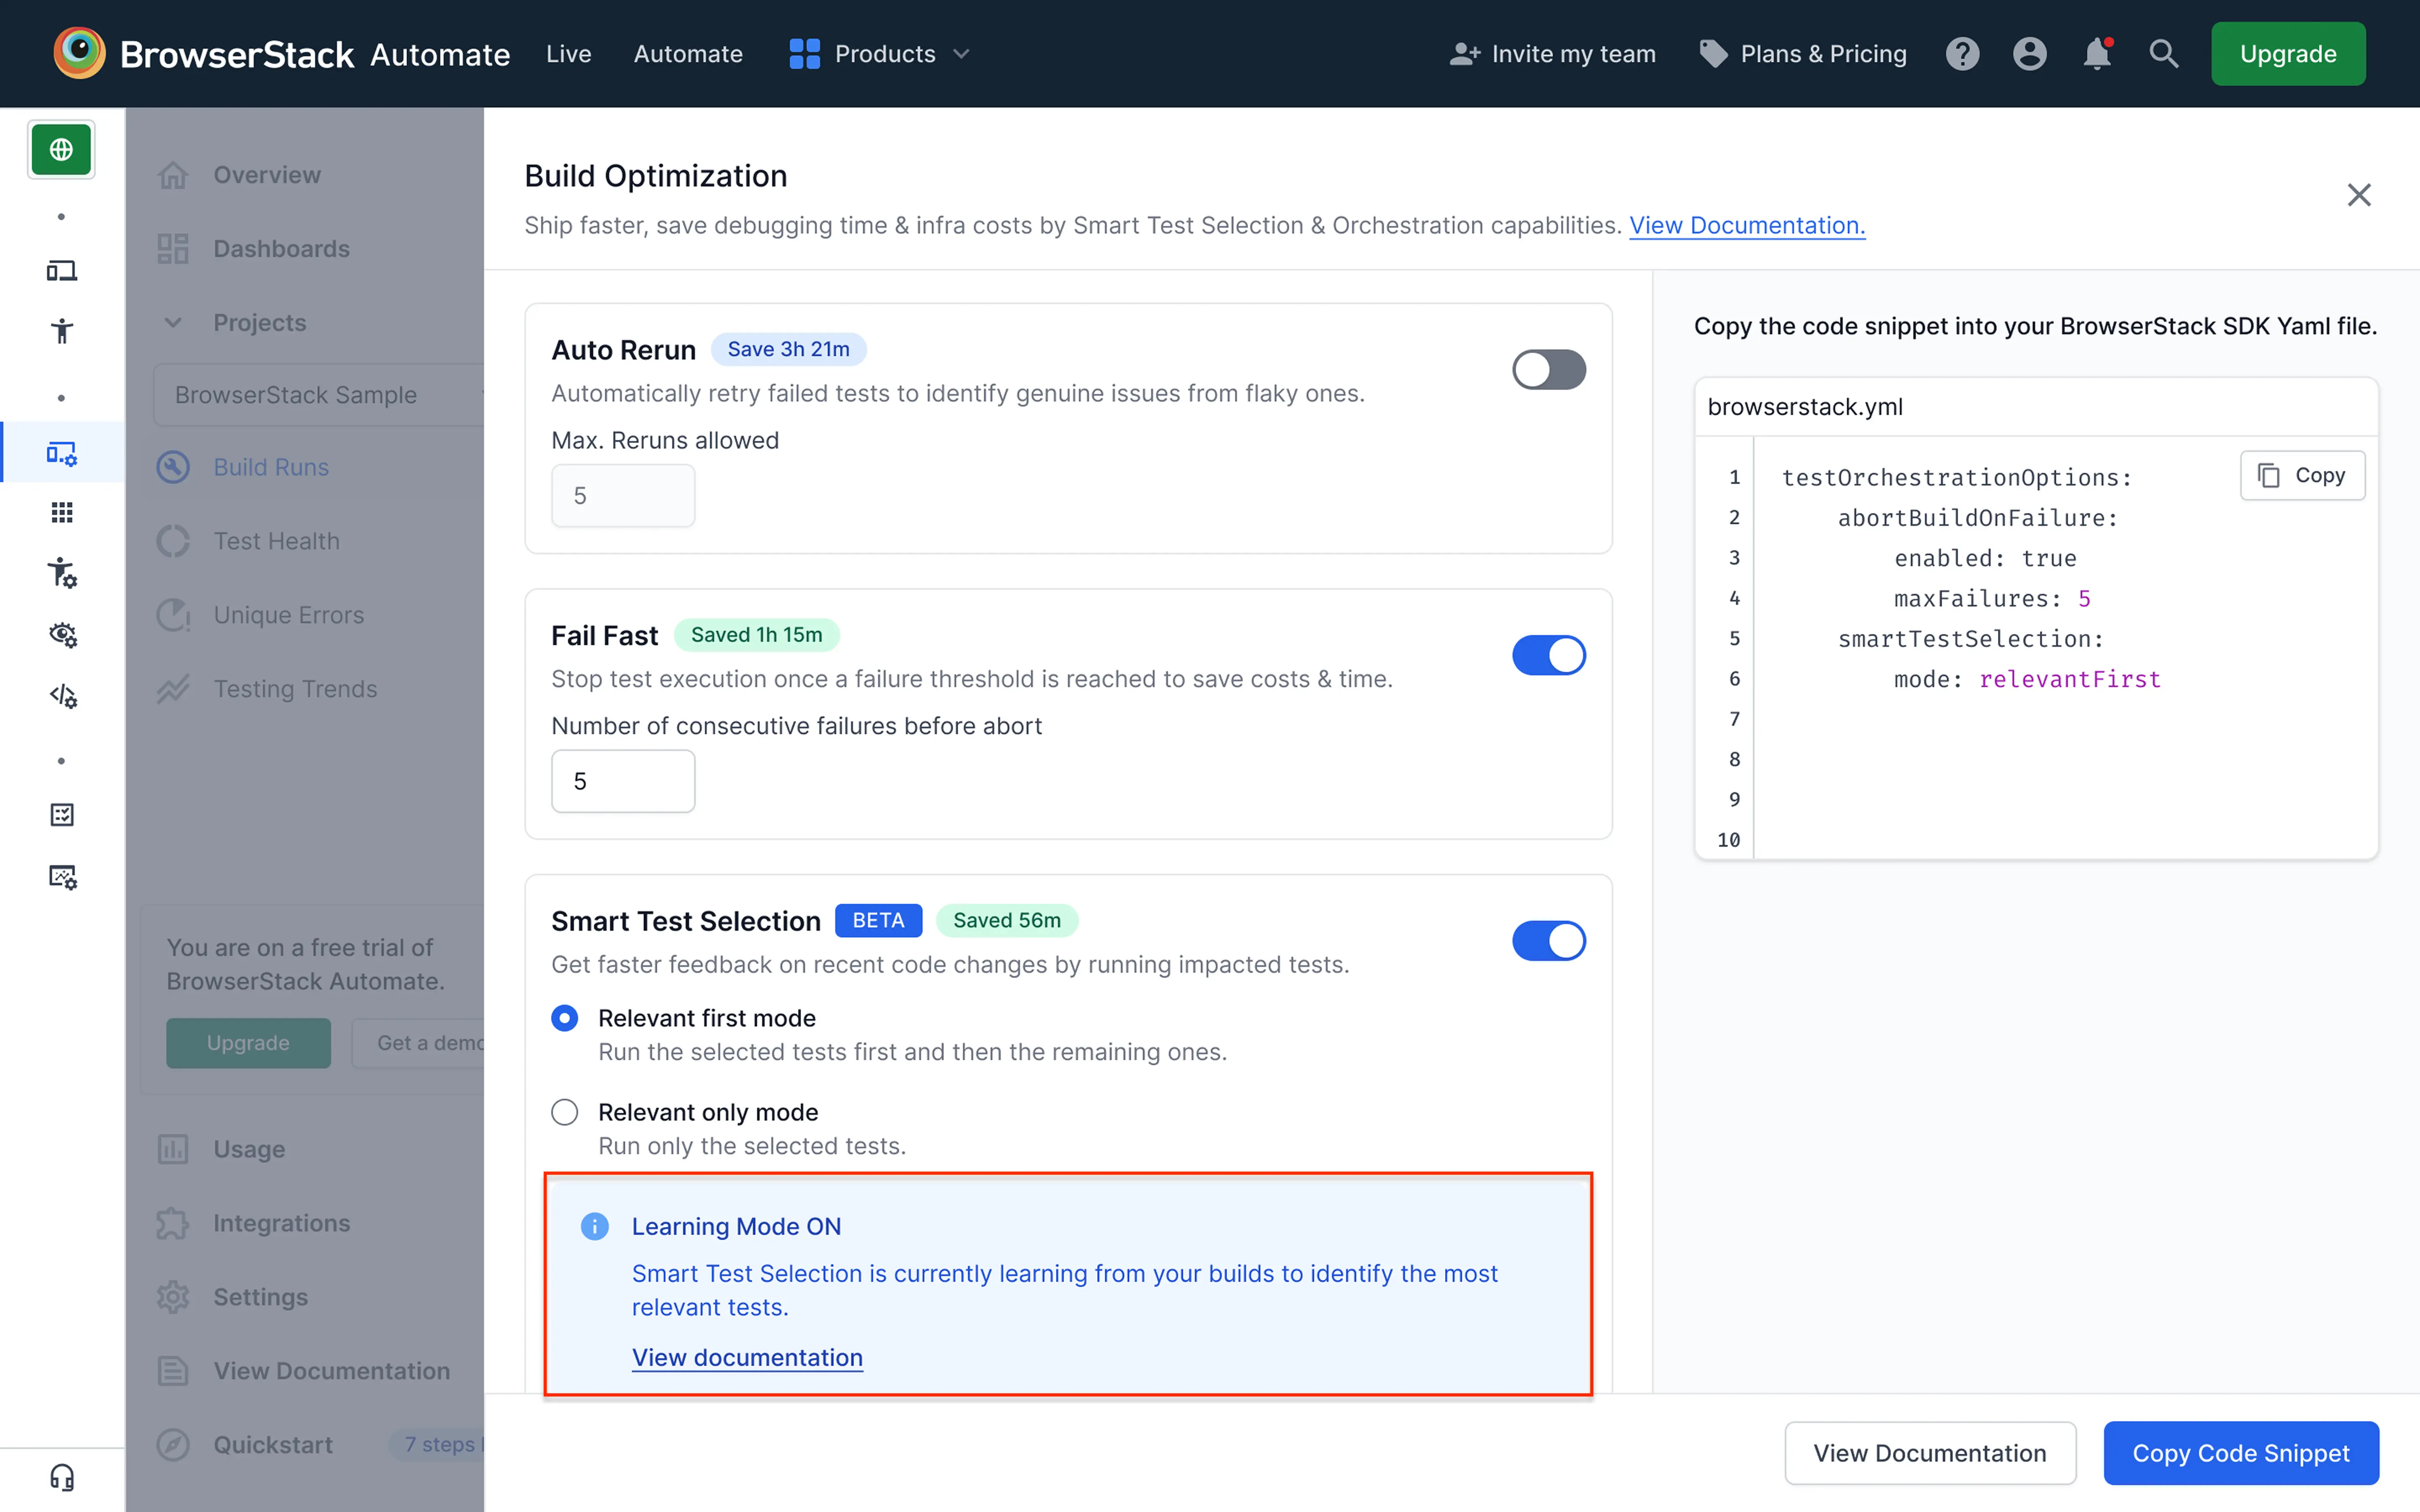Image resolution: width=2420 pixels, height=1512 pixels.
Task: Click the Upgrade button in free trial card
Action: [248, 1043]
